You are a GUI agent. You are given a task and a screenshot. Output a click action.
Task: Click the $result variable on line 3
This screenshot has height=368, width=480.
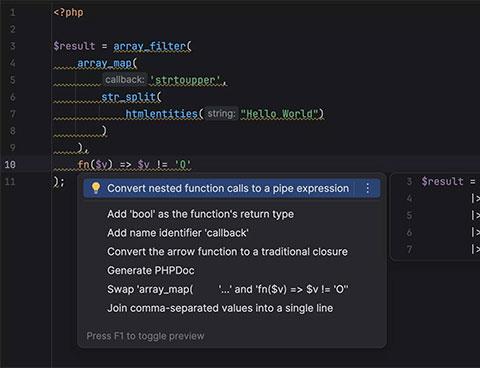pos(74,46)
